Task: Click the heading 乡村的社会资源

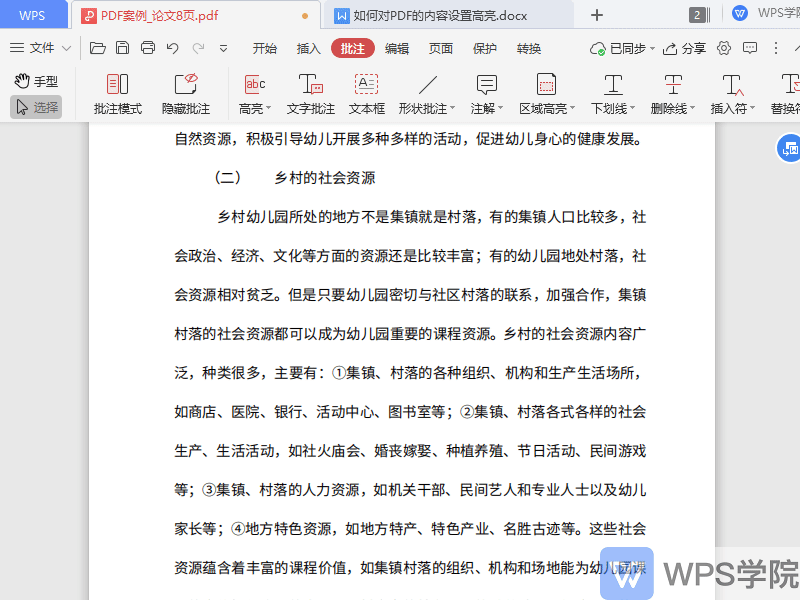Action: coord(324,178)
